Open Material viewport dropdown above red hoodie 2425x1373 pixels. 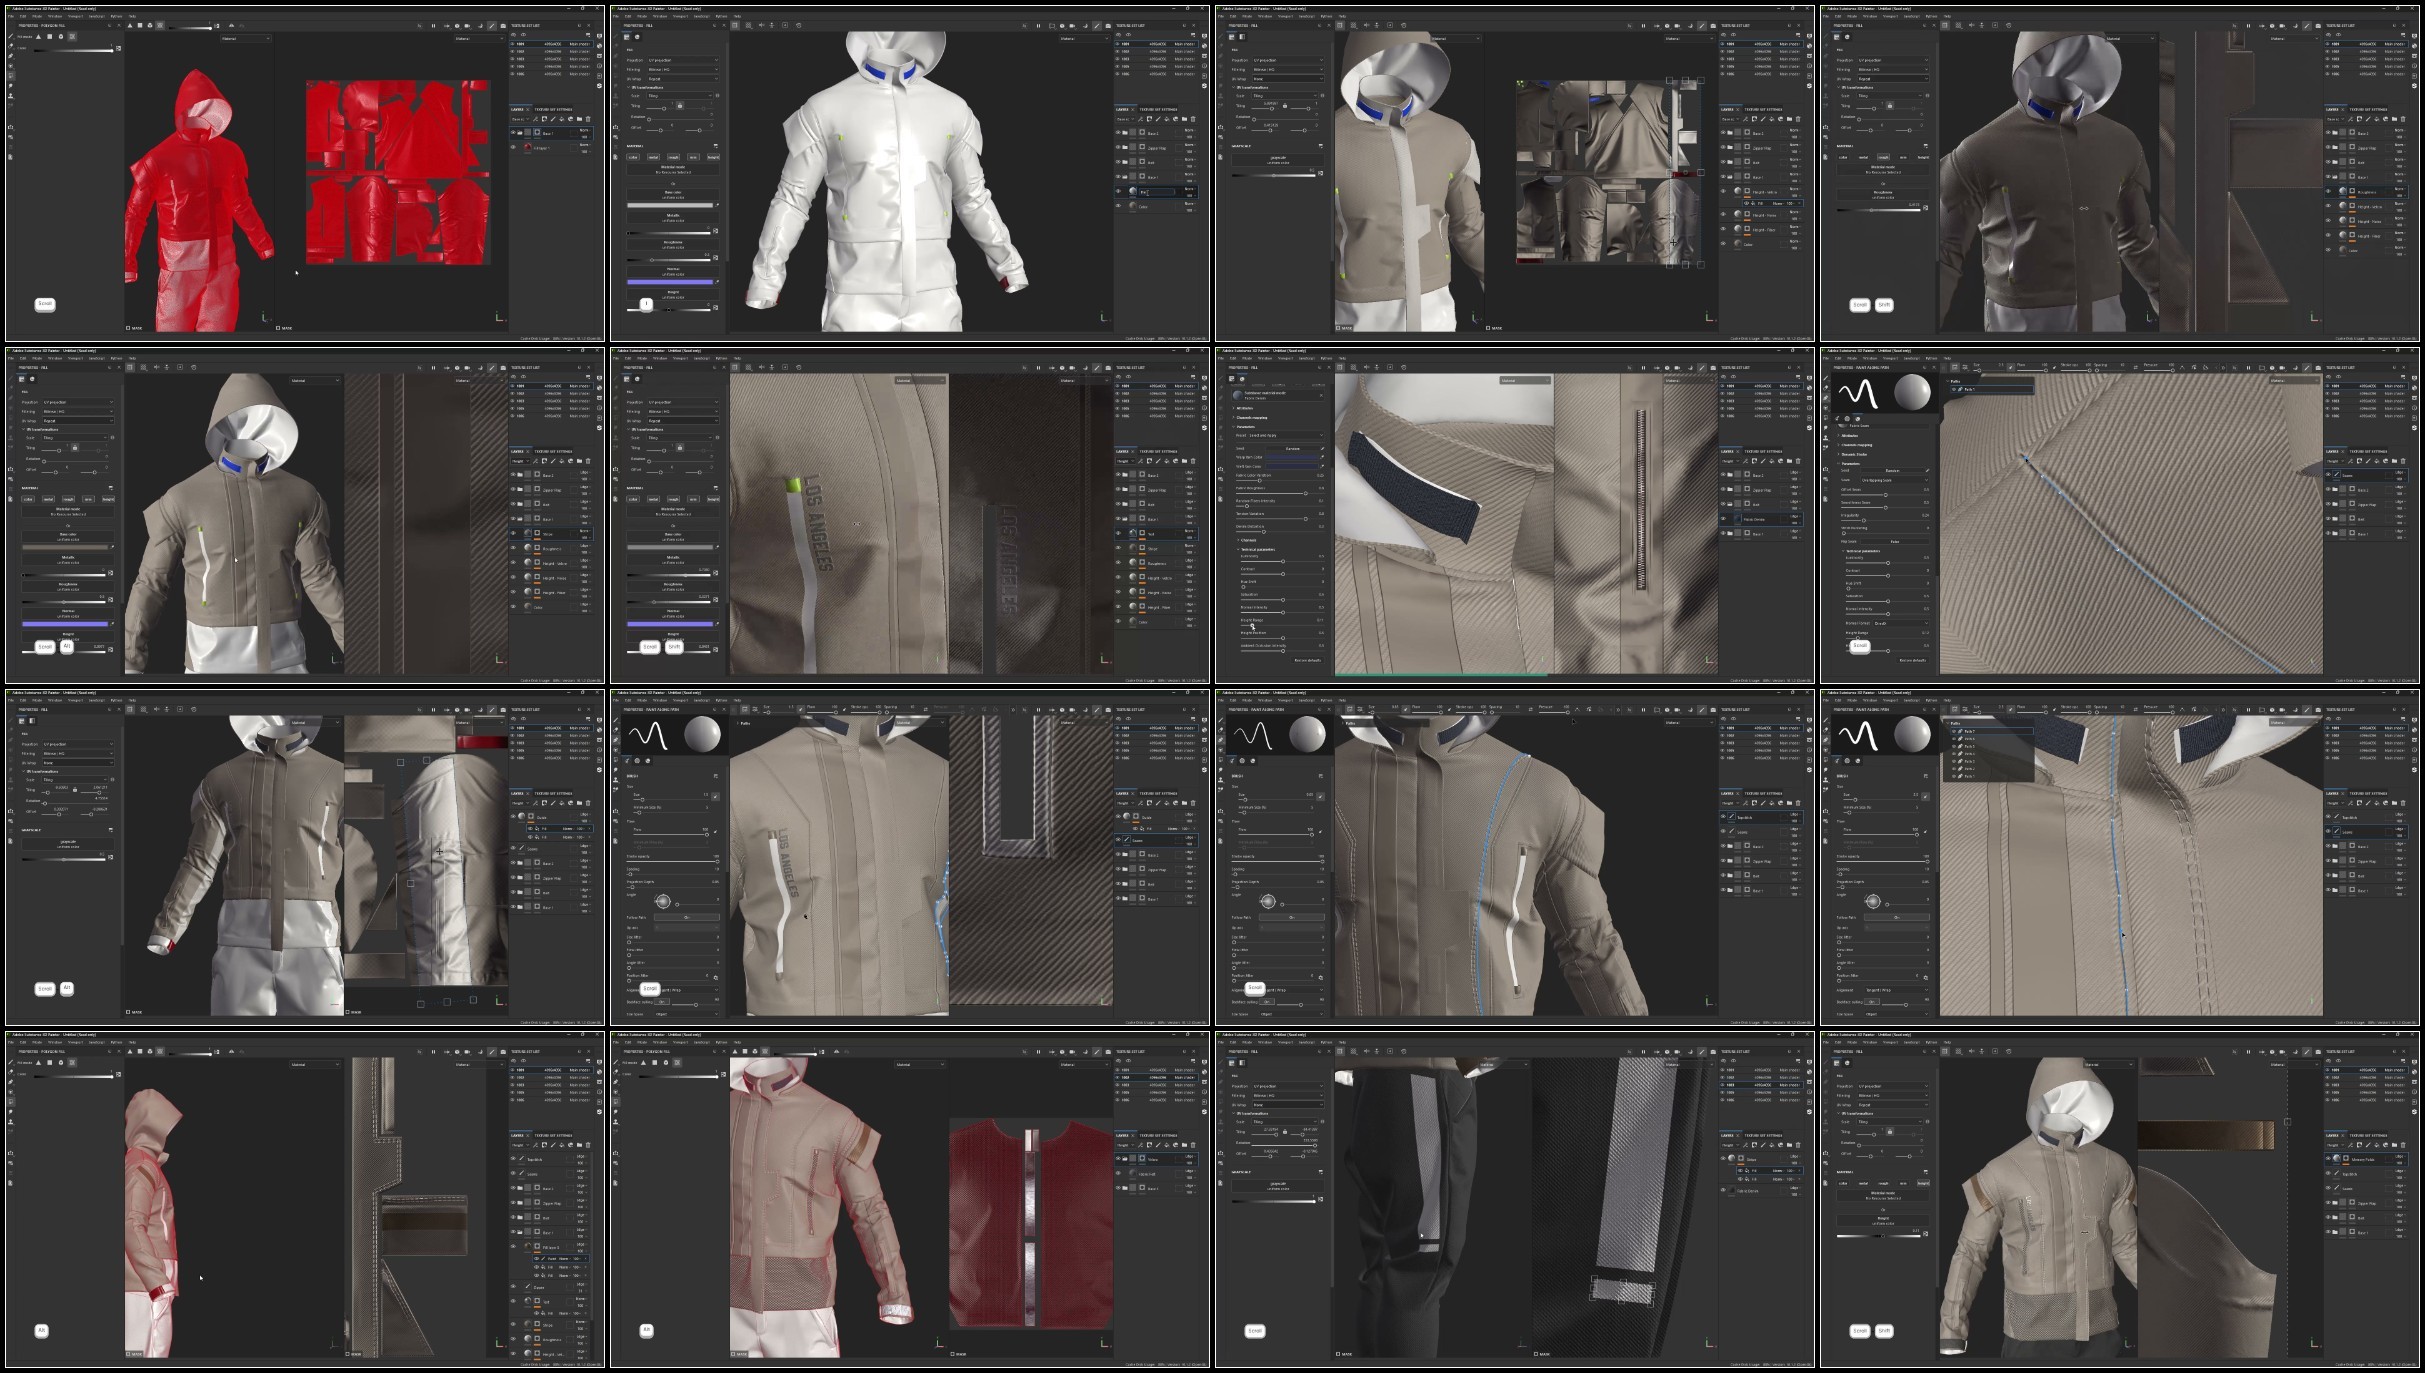246,38
